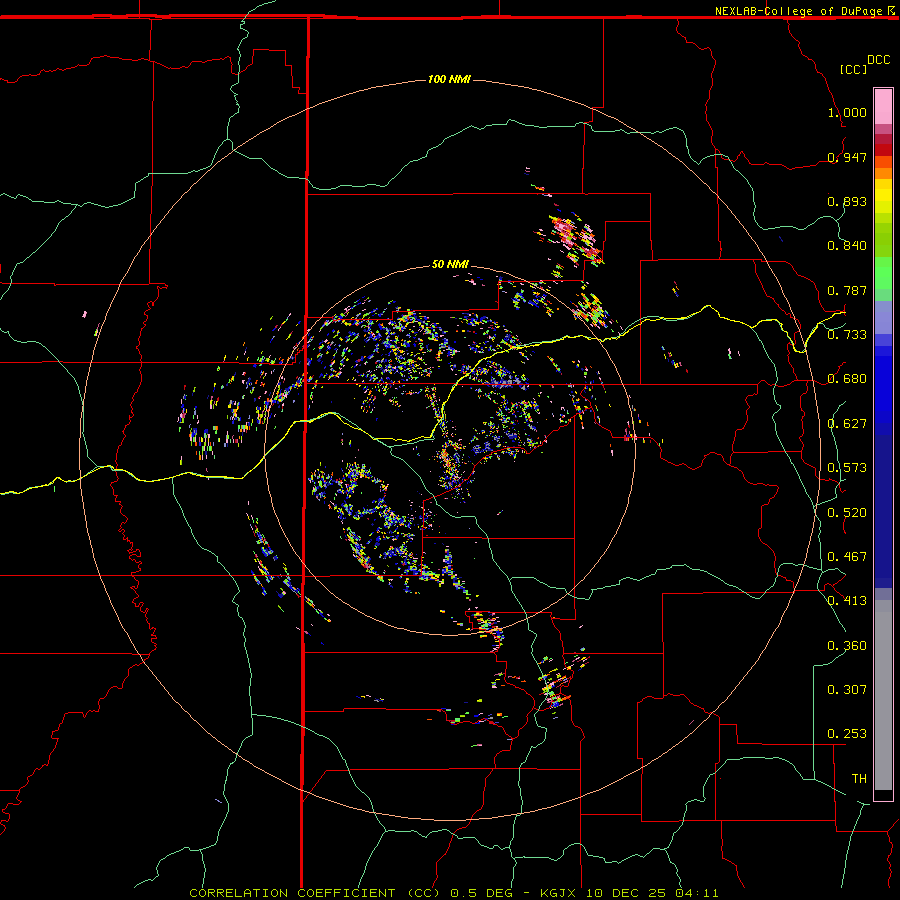The image size is (900, 900).
Task: Click the 0.413 scale value
Action: coord(847,601)
